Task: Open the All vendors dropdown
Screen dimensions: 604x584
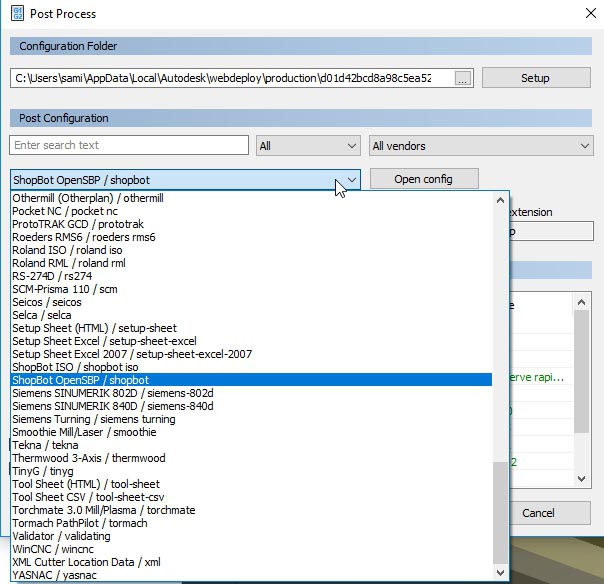Action: point(481,146)
